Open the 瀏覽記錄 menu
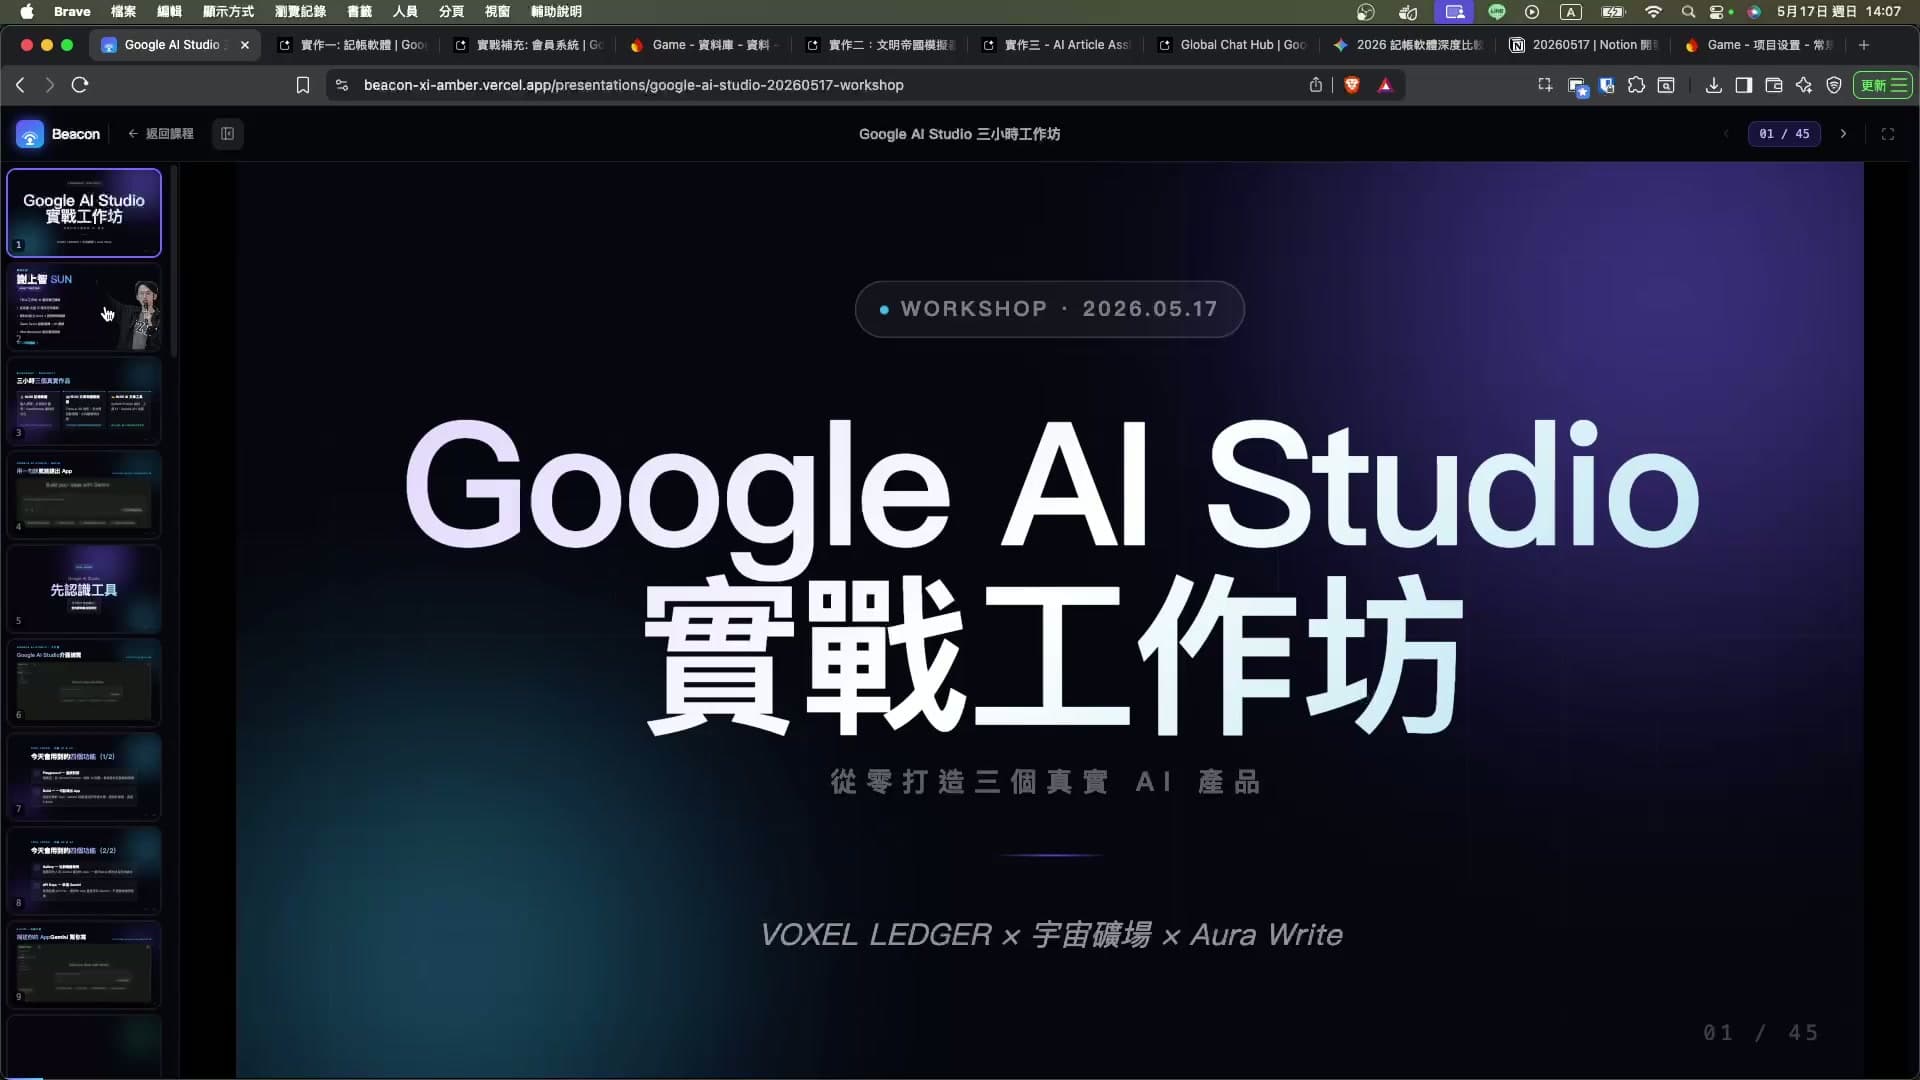 point(300,11)
